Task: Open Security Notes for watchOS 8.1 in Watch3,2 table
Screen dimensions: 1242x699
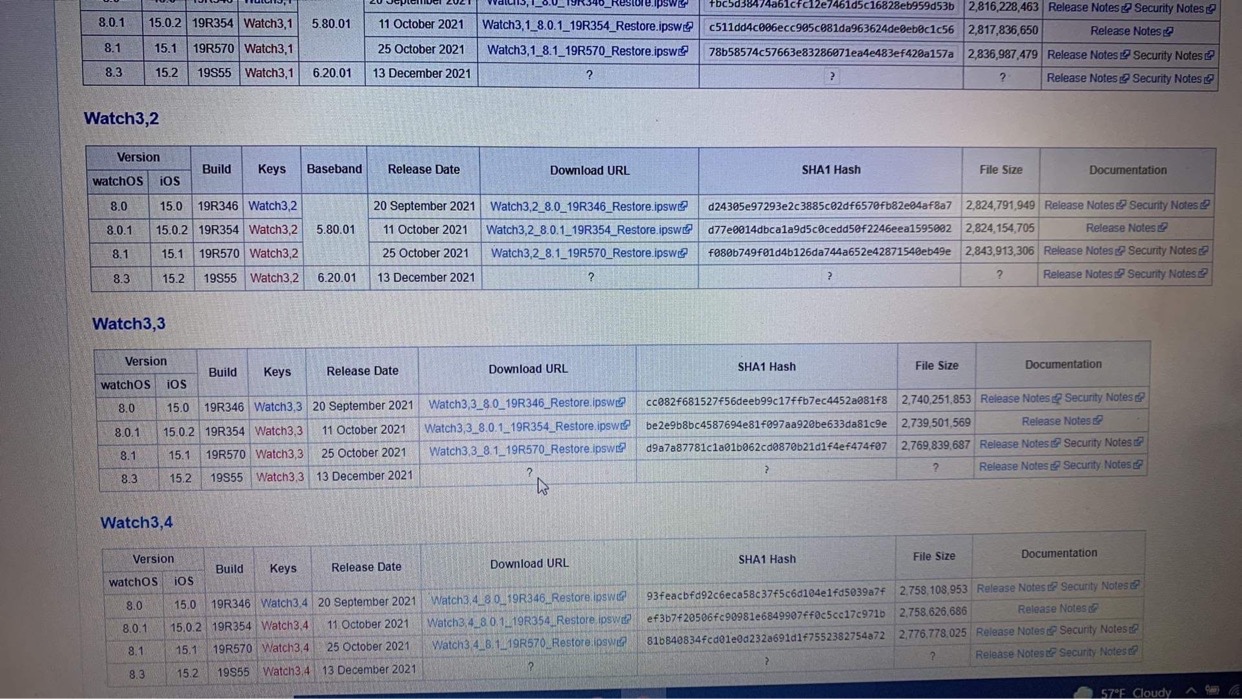Action: coord(1168,251)
